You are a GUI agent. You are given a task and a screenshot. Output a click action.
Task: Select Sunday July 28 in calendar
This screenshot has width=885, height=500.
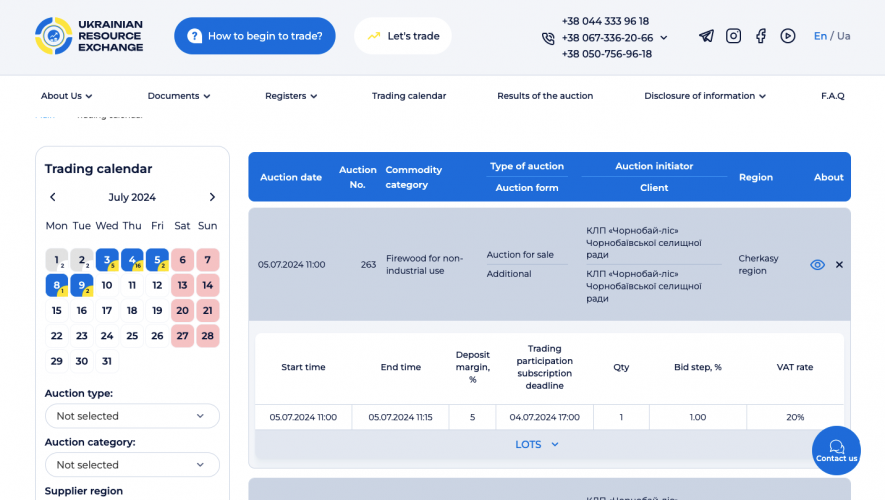(x=208, y=336)
